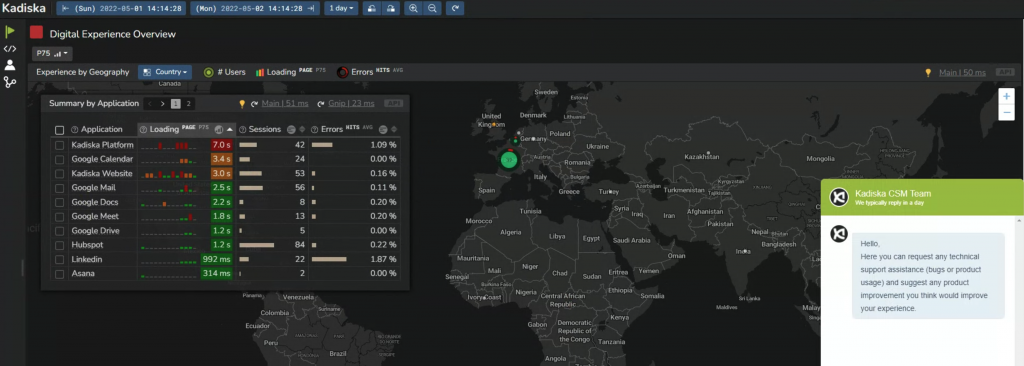Click the # Users green circle legend icon
The height and width of the screenshot is (366, 1024).
208,73
